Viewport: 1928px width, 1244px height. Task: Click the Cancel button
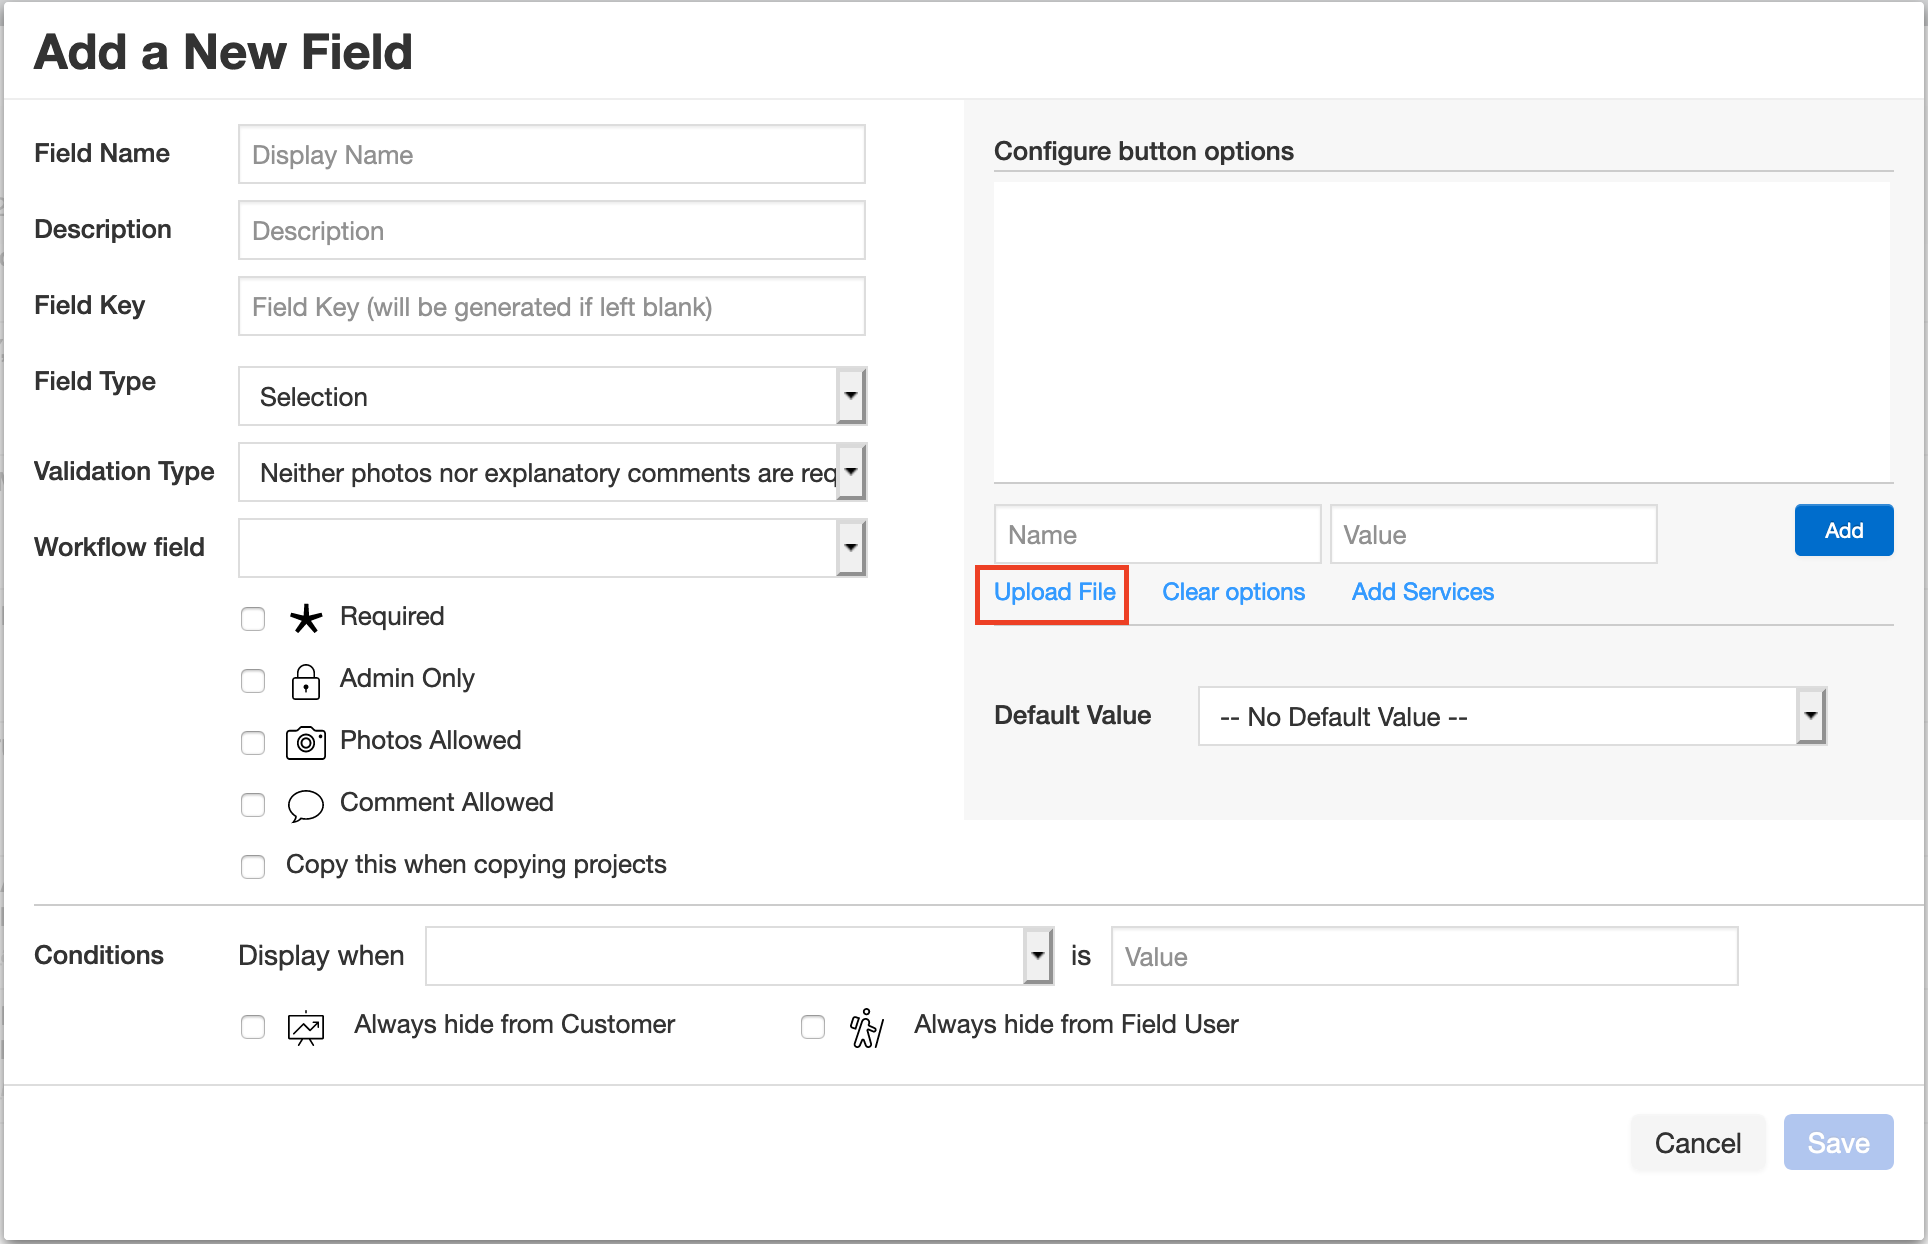[x=1697, y=1142]
